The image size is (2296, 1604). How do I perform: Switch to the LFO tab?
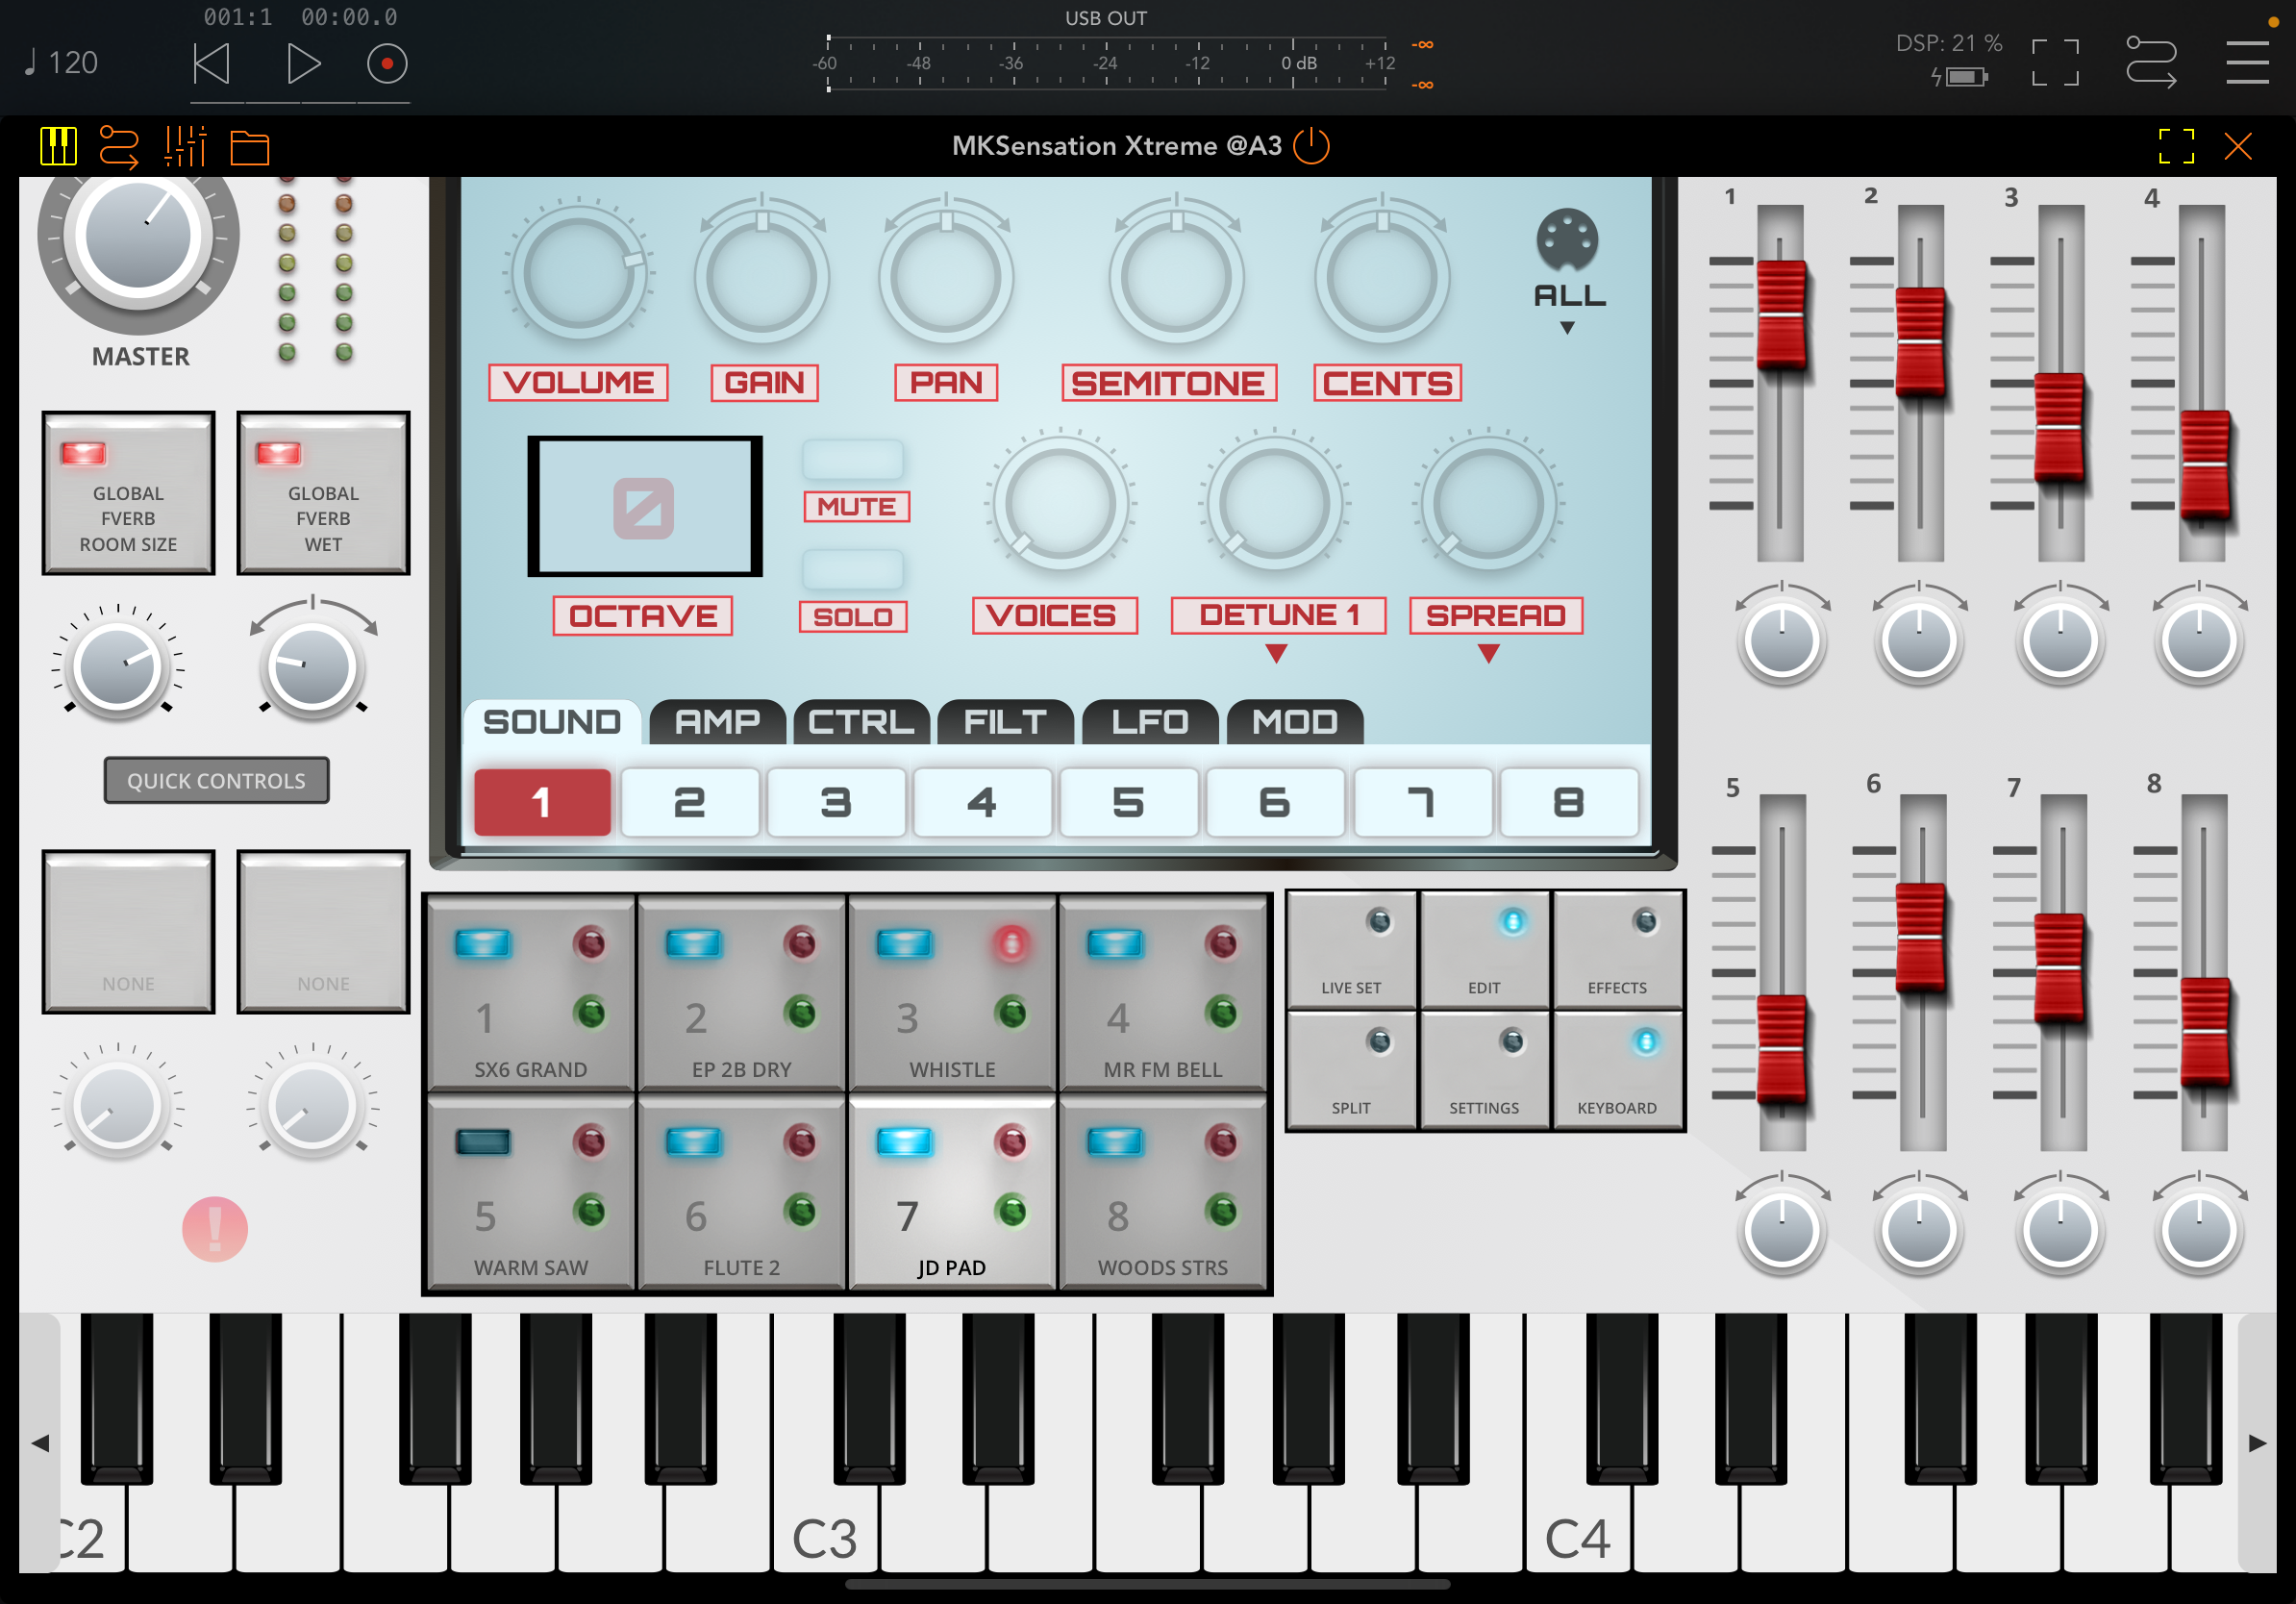click(1150, 722)
